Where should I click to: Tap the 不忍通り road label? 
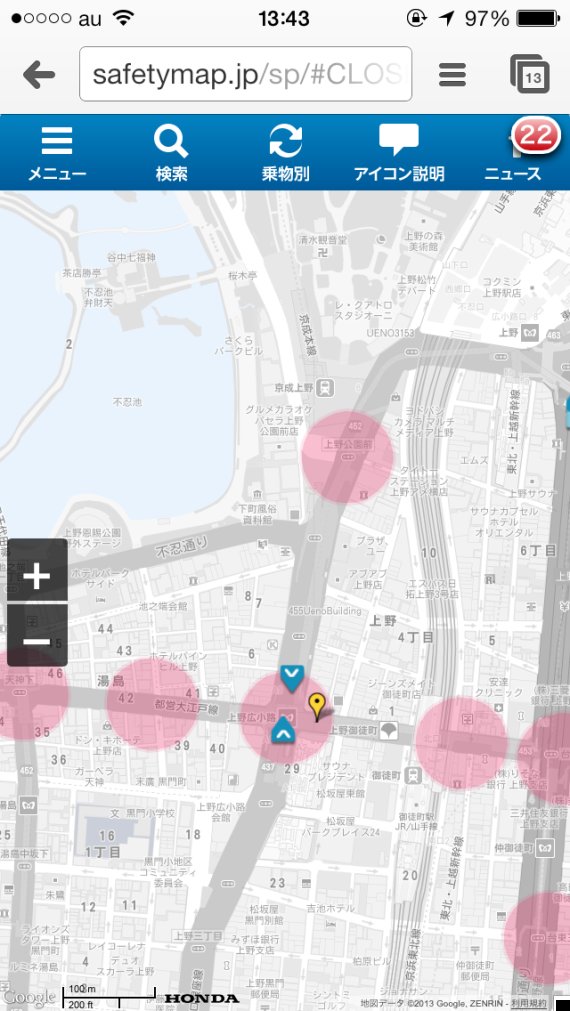tap(182, 549)
